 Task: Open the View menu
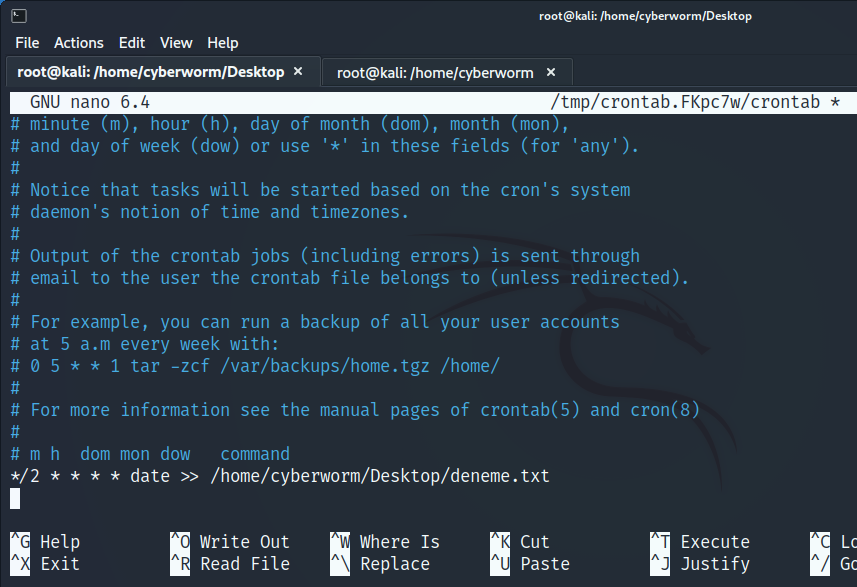tap(176, 43)
